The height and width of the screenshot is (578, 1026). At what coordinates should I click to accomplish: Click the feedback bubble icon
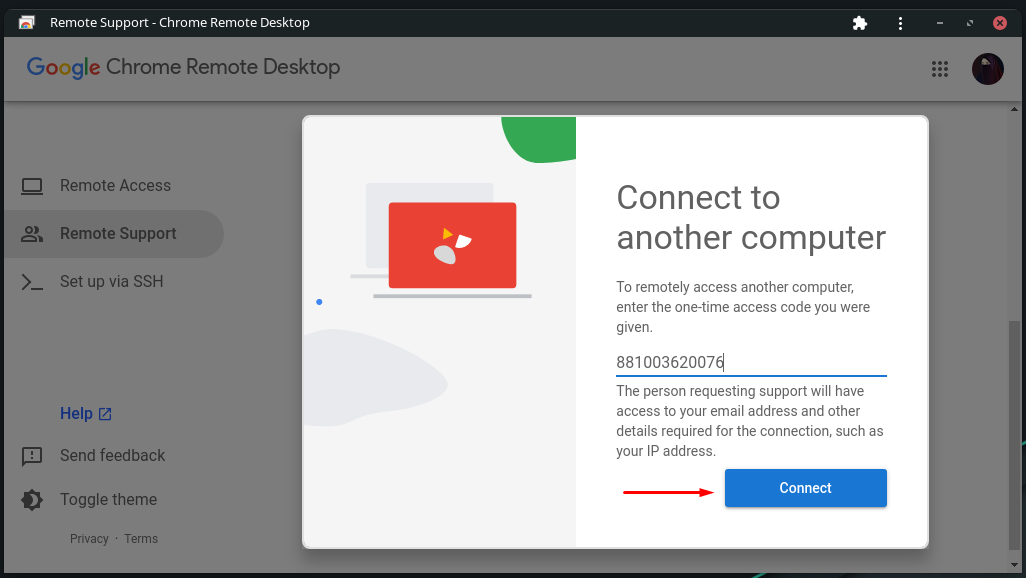[x=32, y=456]
